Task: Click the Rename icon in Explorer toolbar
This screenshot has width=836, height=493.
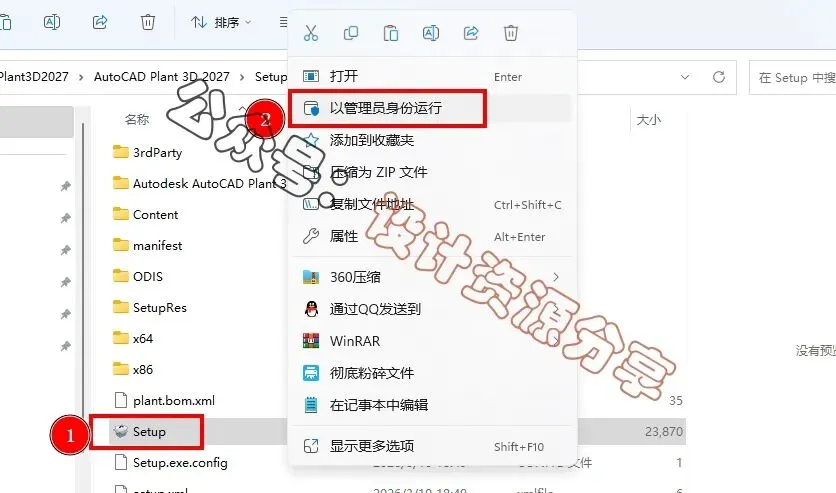Action: [52, 22]
